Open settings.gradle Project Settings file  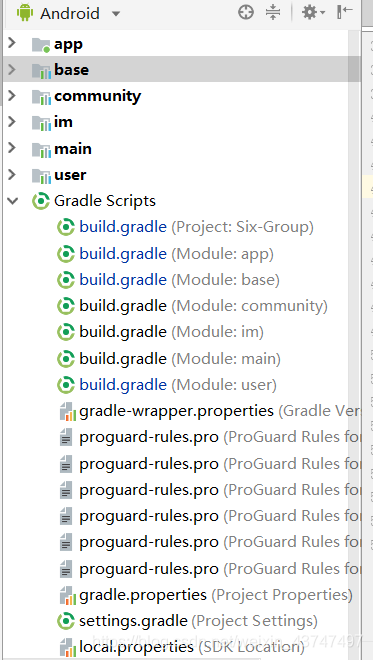[198, 621]
